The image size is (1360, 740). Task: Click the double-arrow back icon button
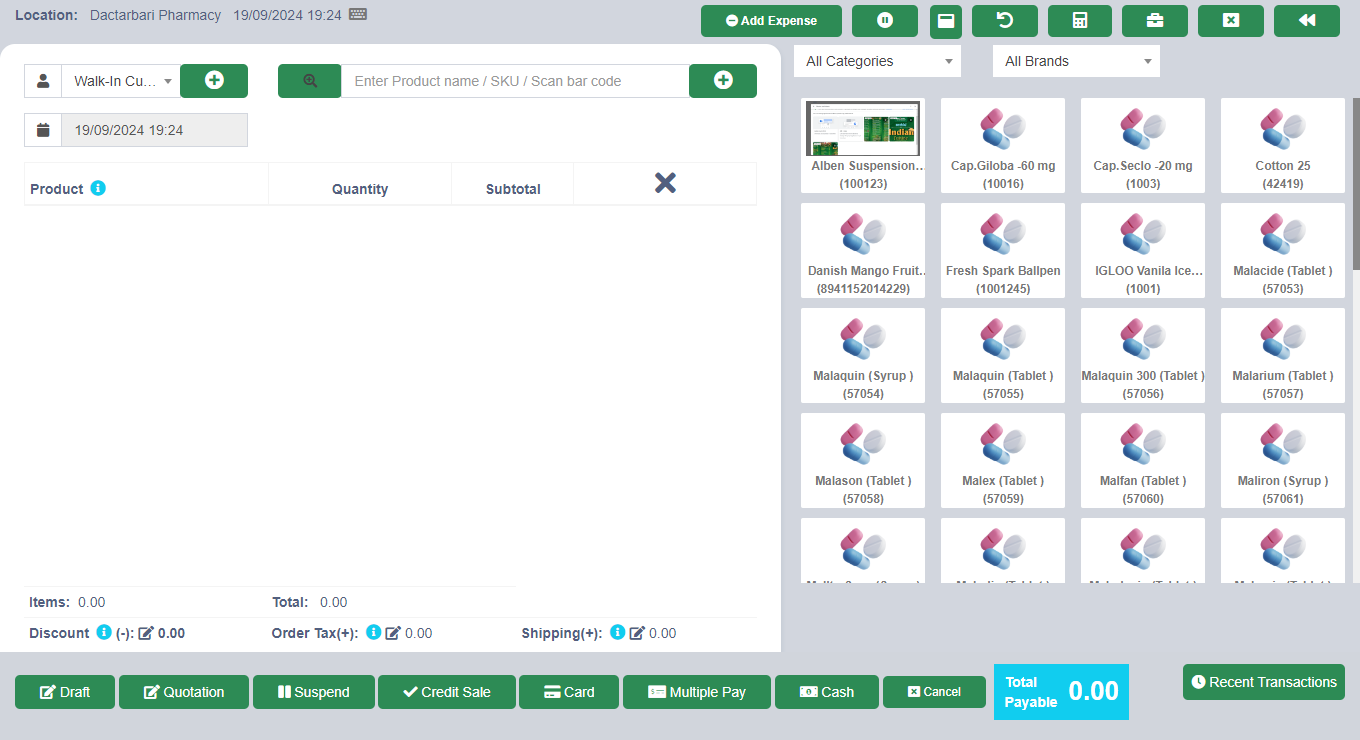pos(1306,21)
